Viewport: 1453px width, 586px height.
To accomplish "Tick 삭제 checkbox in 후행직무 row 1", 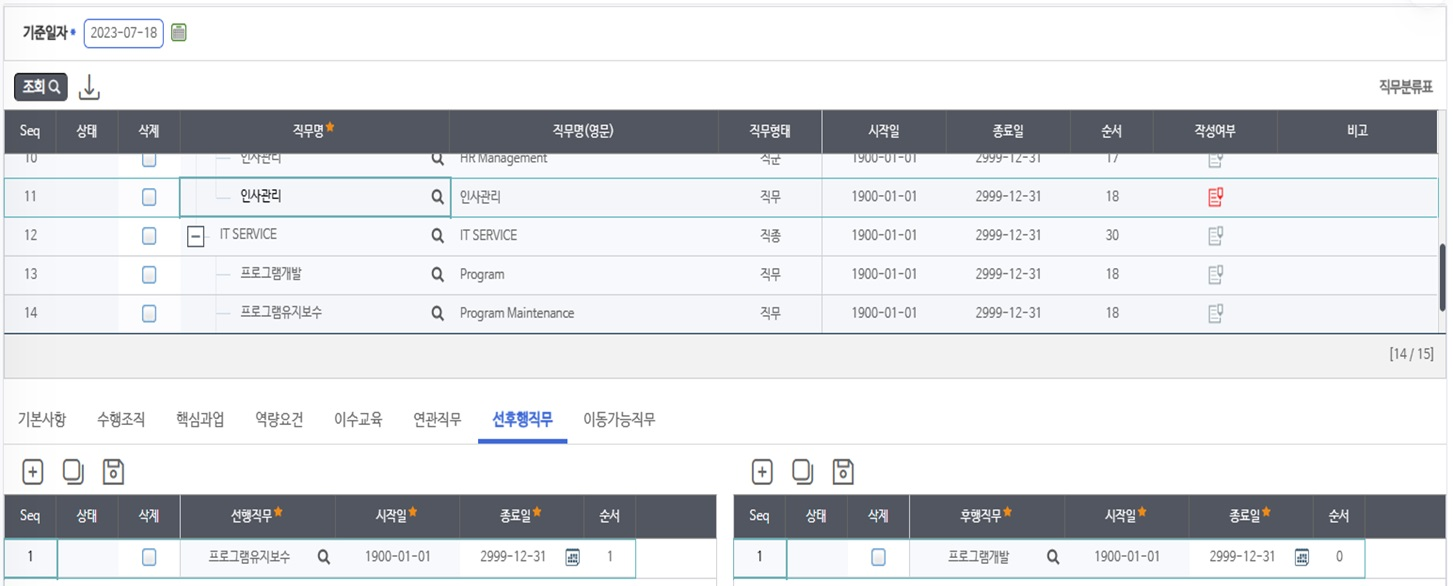I will click(x=878, y=558).
